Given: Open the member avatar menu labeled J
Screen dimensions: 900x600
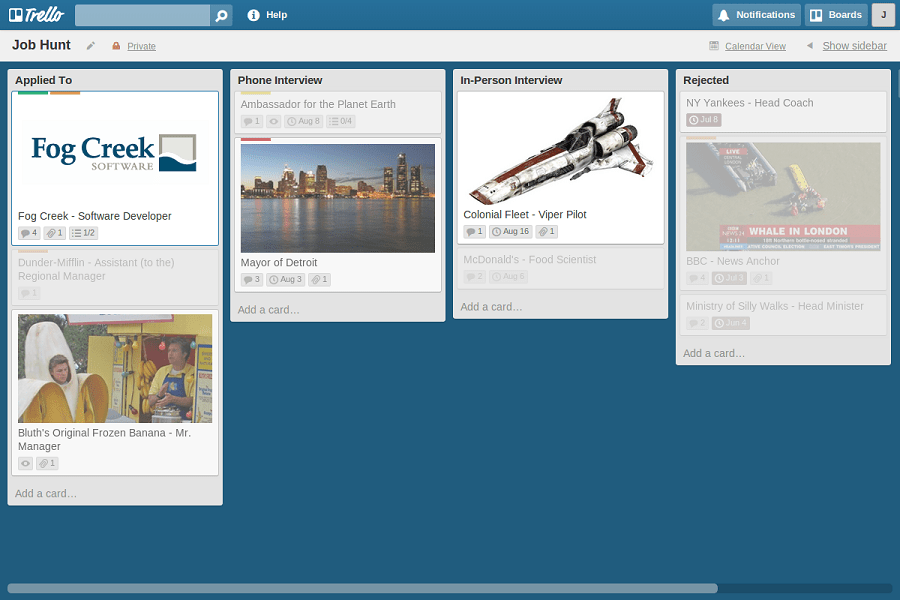Looking at the screenshot, I should coord(883,14).
